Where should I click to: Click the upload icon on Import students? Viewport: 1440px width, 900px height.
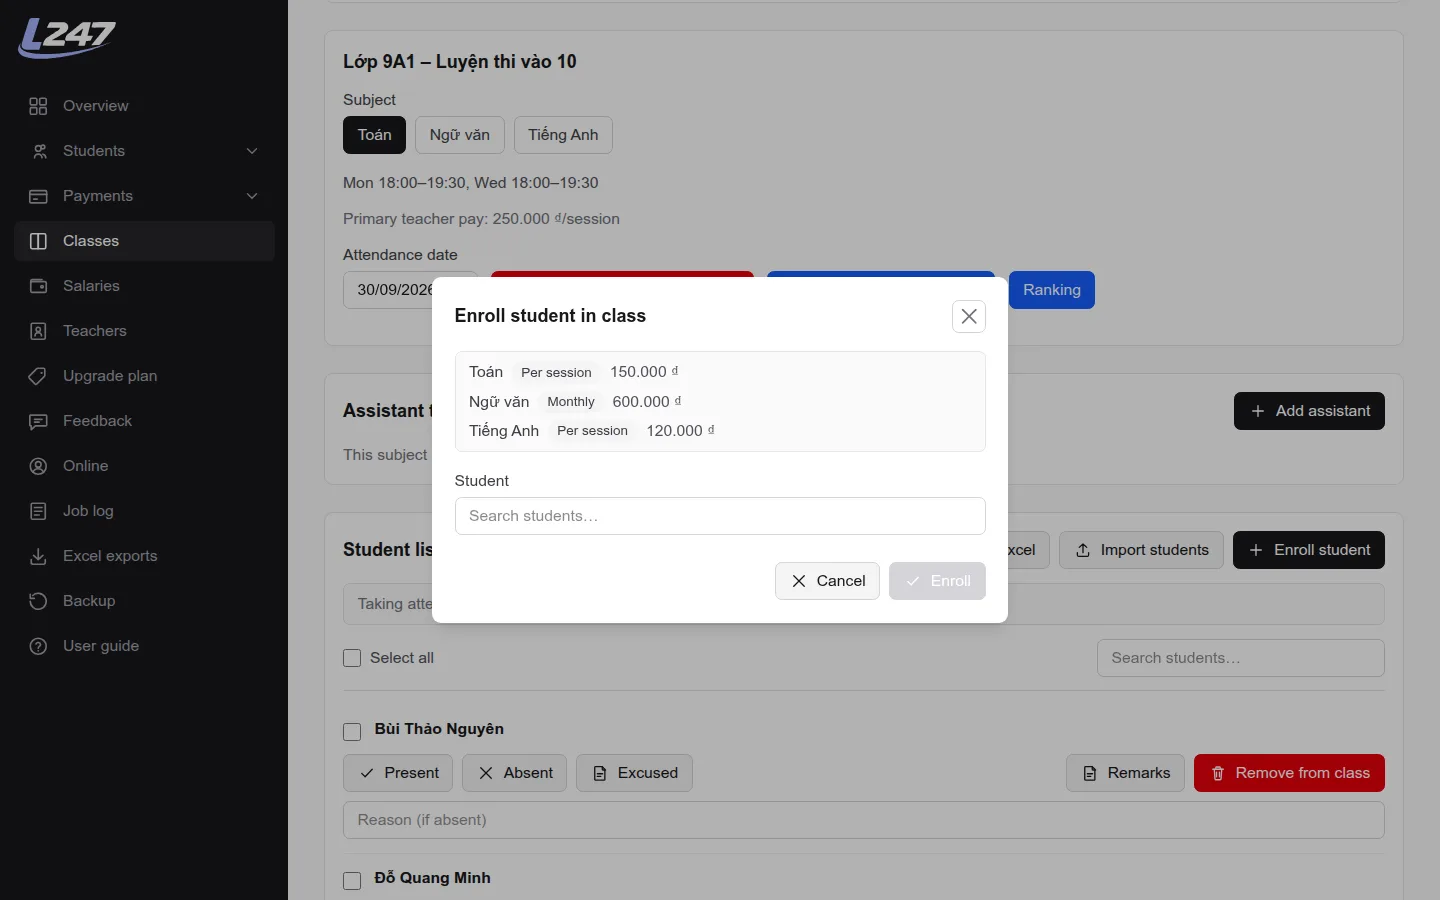(x=1083, y=550)
